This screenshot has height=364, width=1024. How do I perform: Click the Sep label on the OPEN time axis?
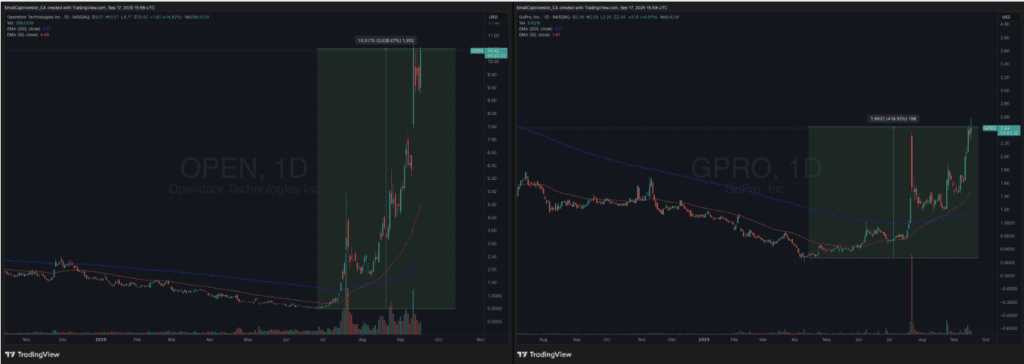point(401,340)
